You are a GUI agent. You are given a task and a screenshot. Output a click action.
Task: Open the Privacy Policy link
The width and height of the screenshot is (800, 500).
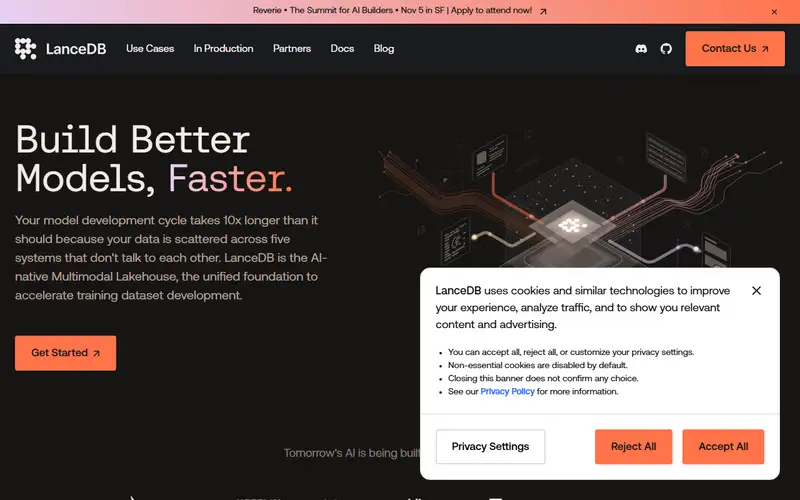(x=507, y=391)
